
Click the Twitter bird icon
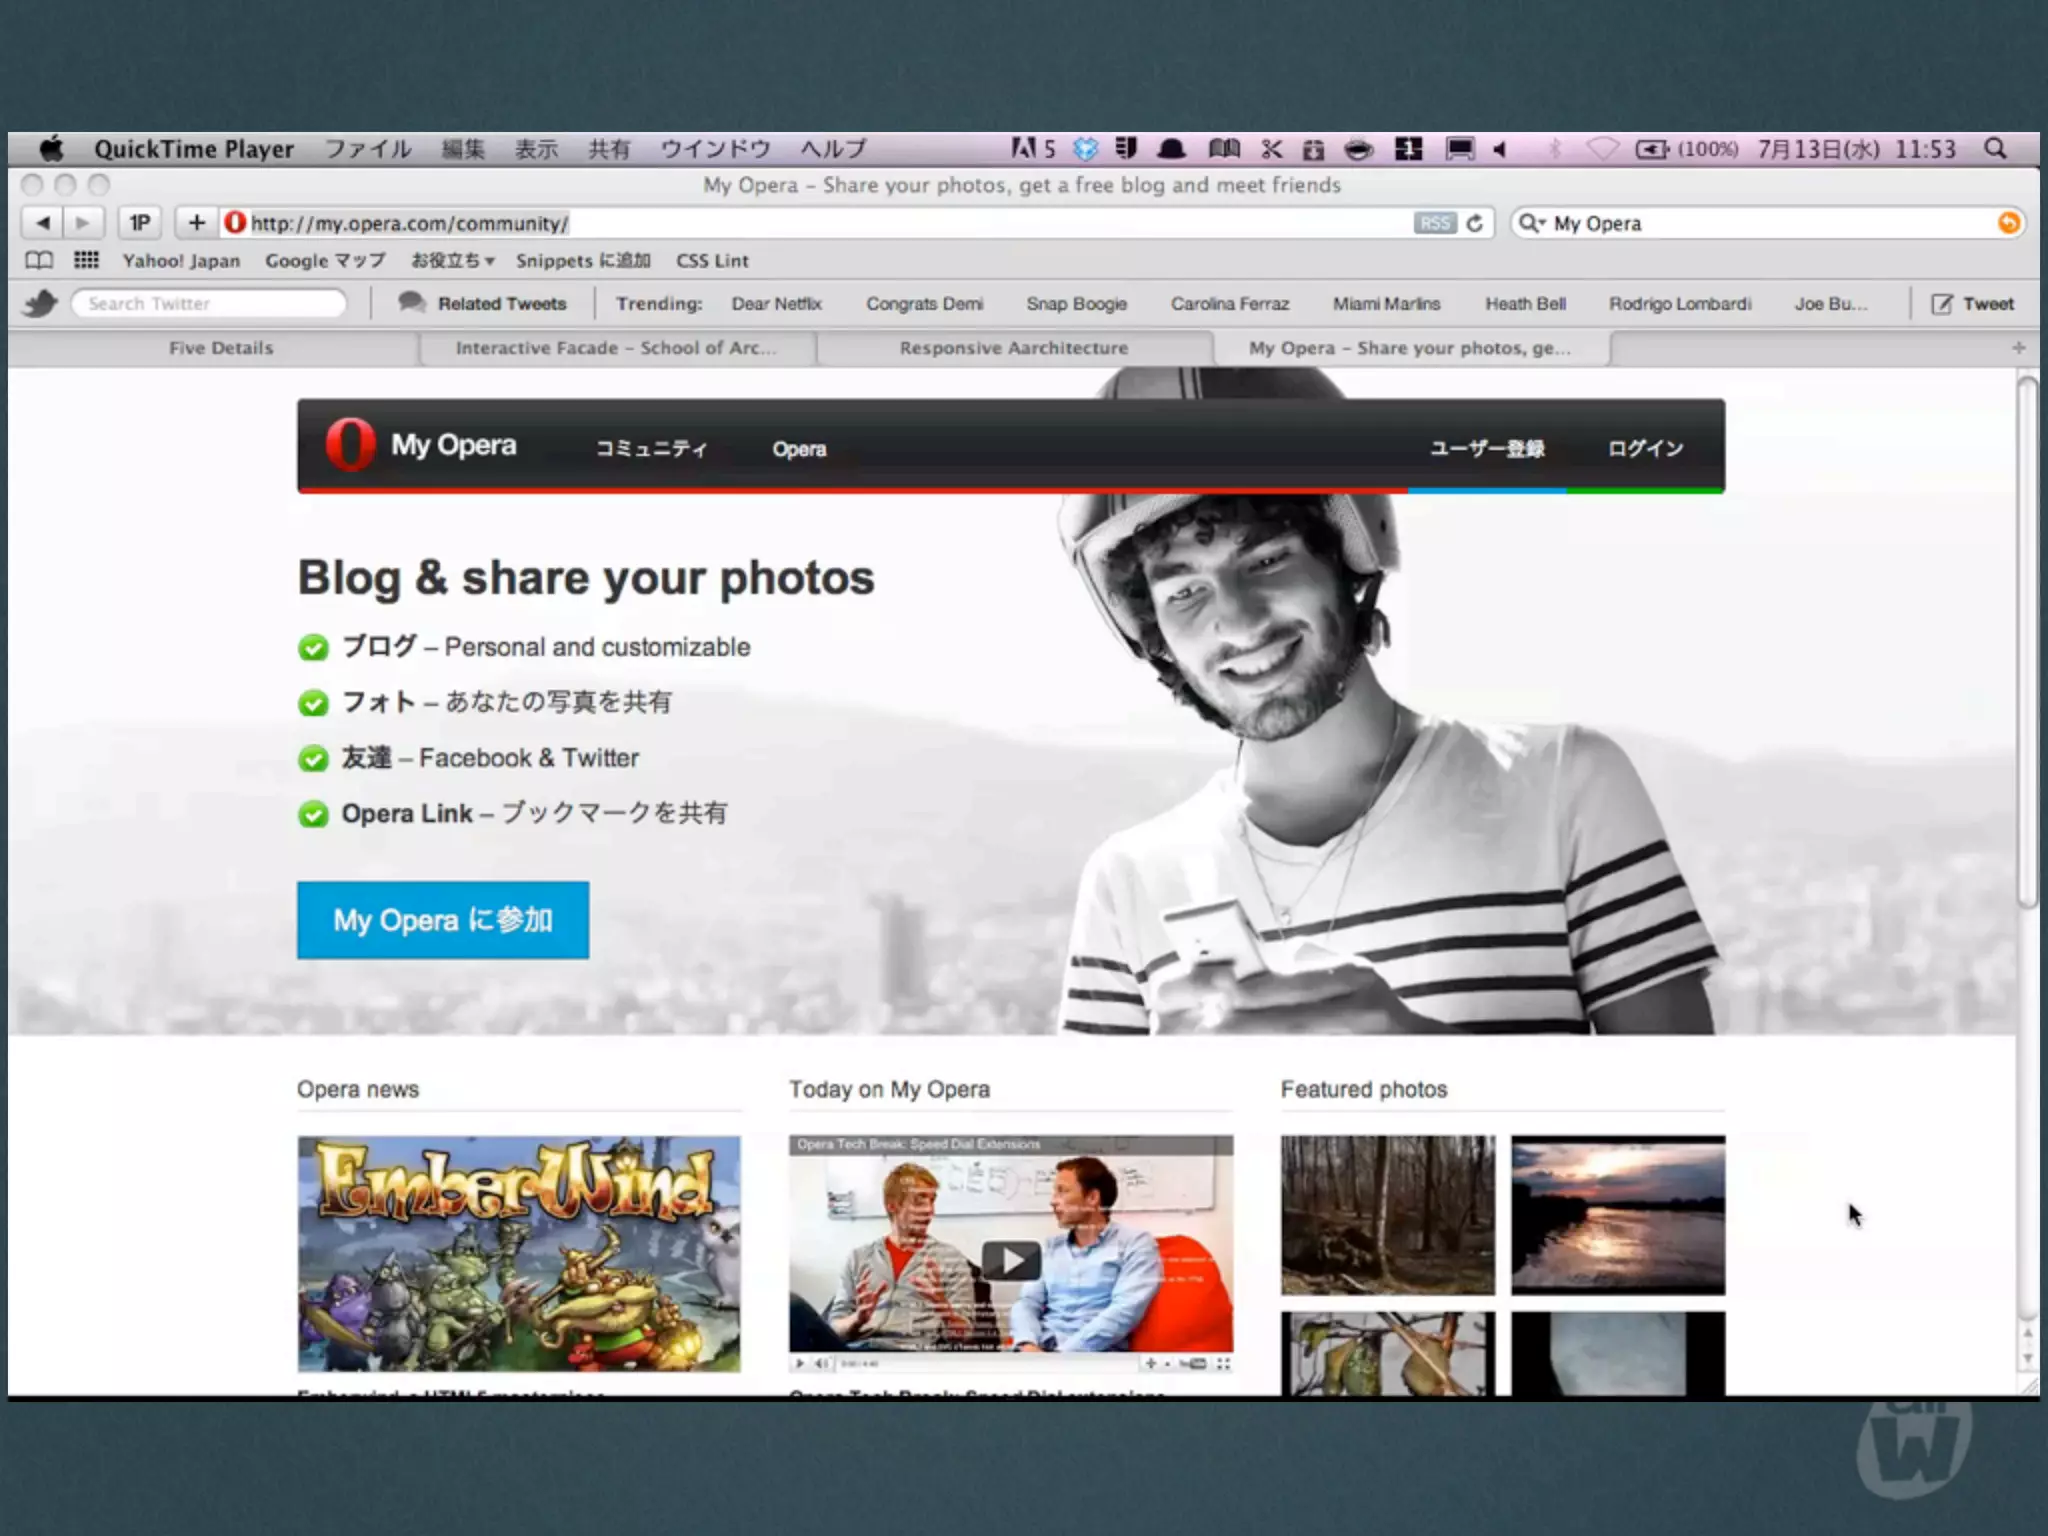coord(41,304)
